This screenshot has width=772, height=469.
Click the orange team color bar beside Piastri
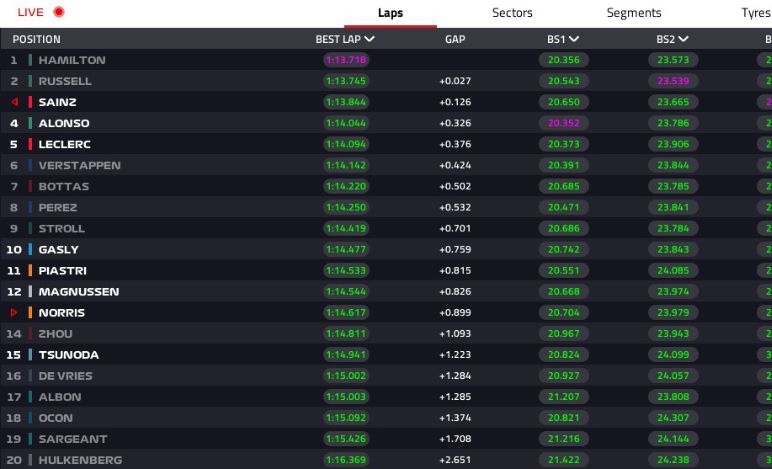pyautogui.click(x=31, y=270)
